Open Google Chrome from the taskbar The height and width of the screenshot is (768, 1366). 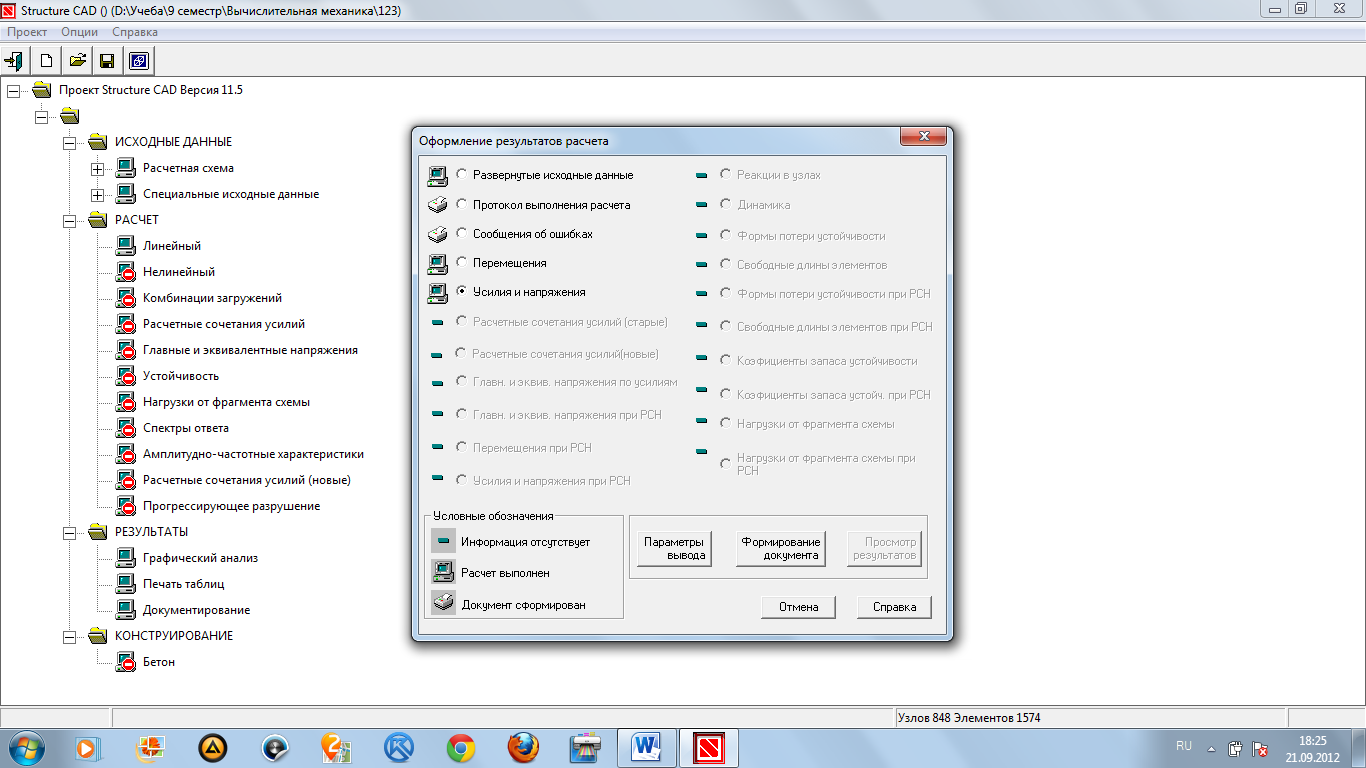tap(461, 748)
